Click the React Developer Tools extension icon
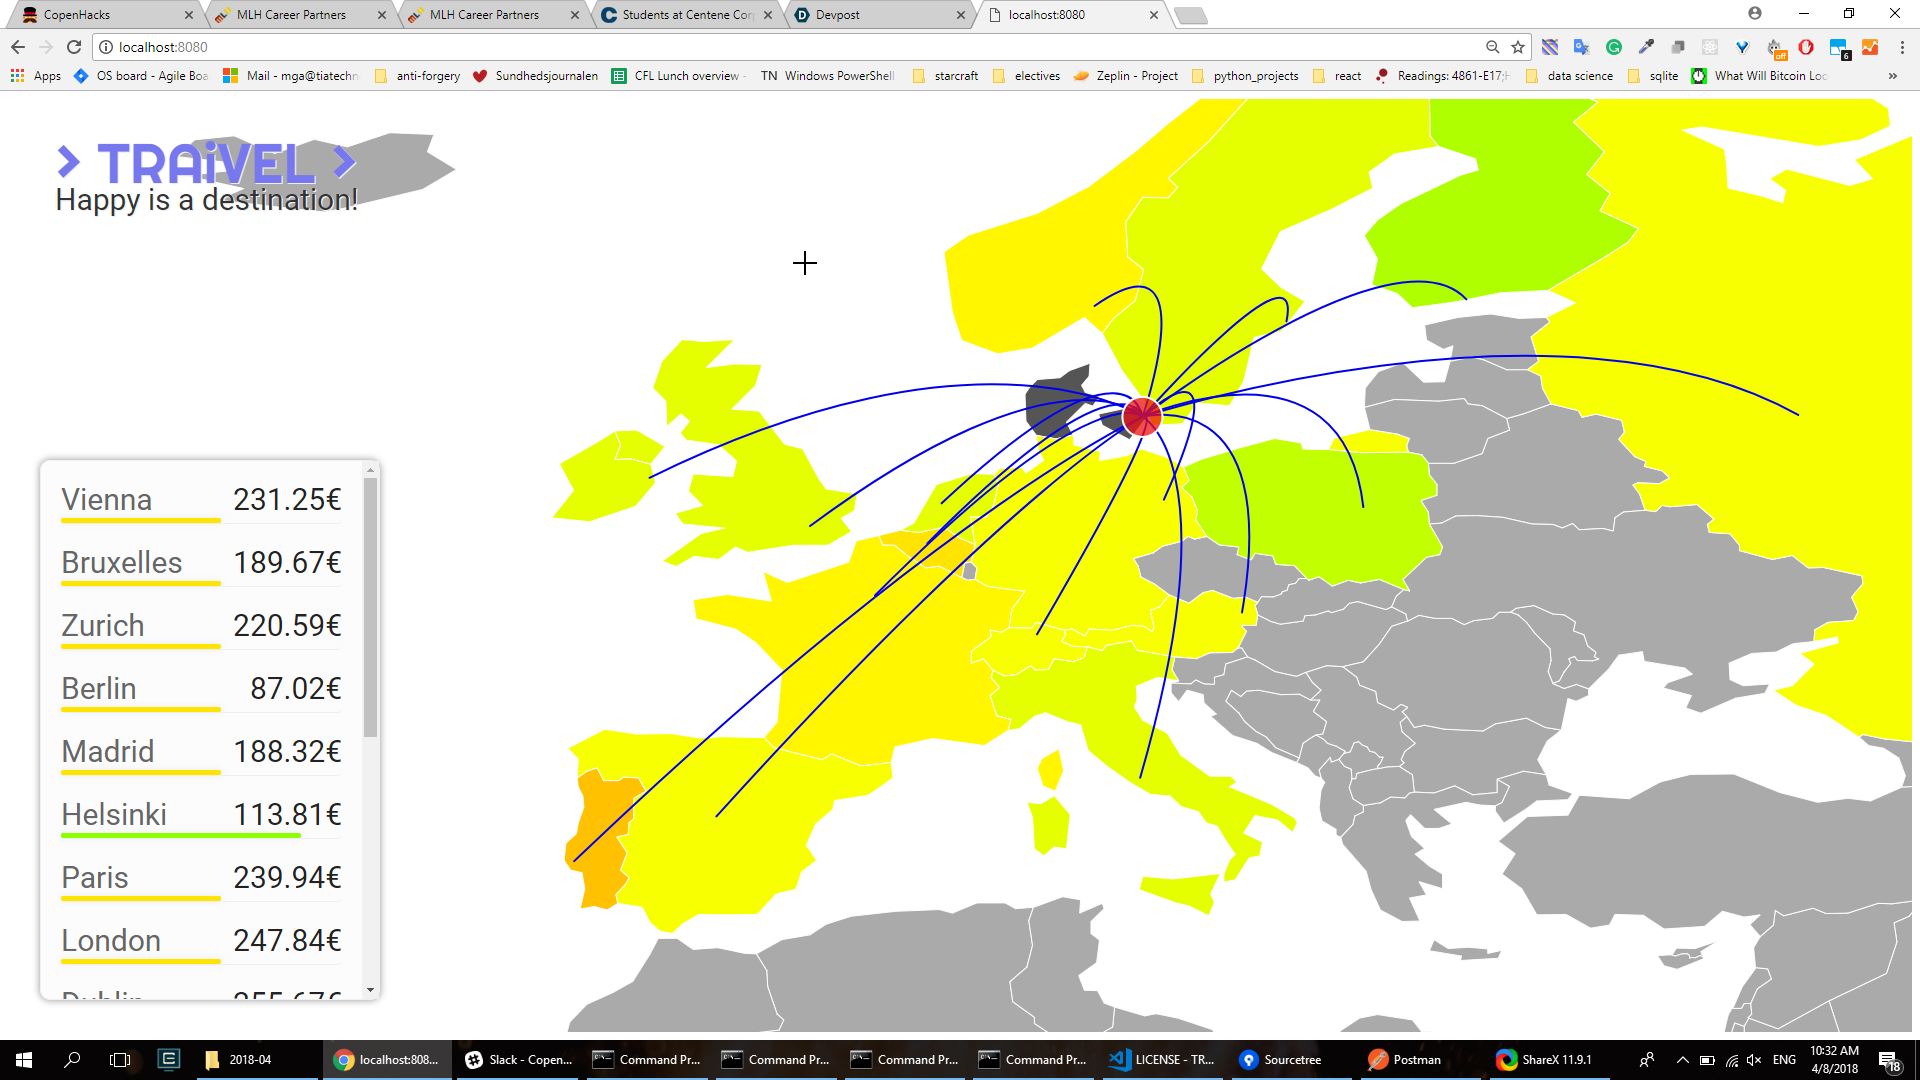 coord(1710,47)
